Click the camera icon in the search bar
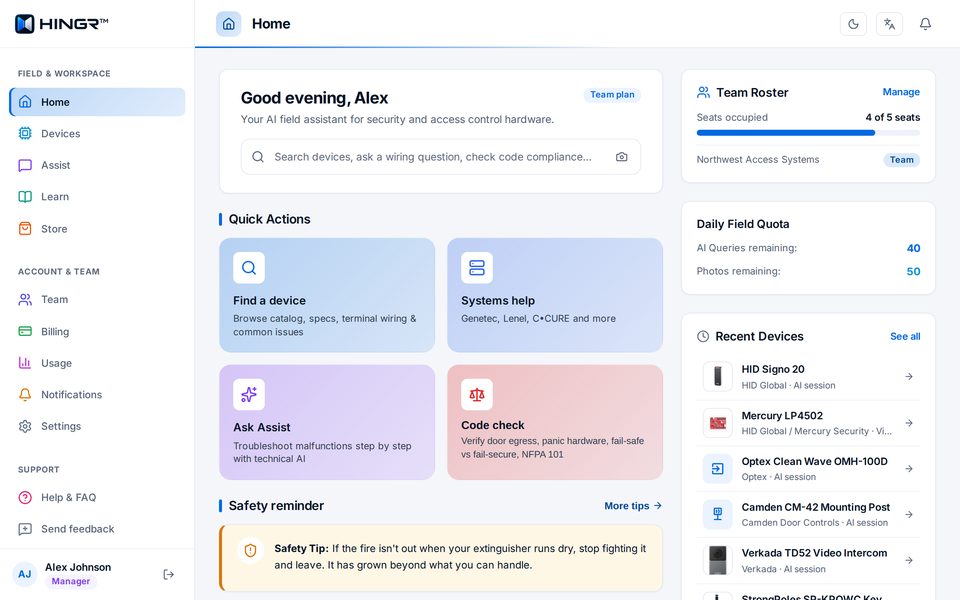This screenshot has width=960, height=600. (x=621, y=157)
